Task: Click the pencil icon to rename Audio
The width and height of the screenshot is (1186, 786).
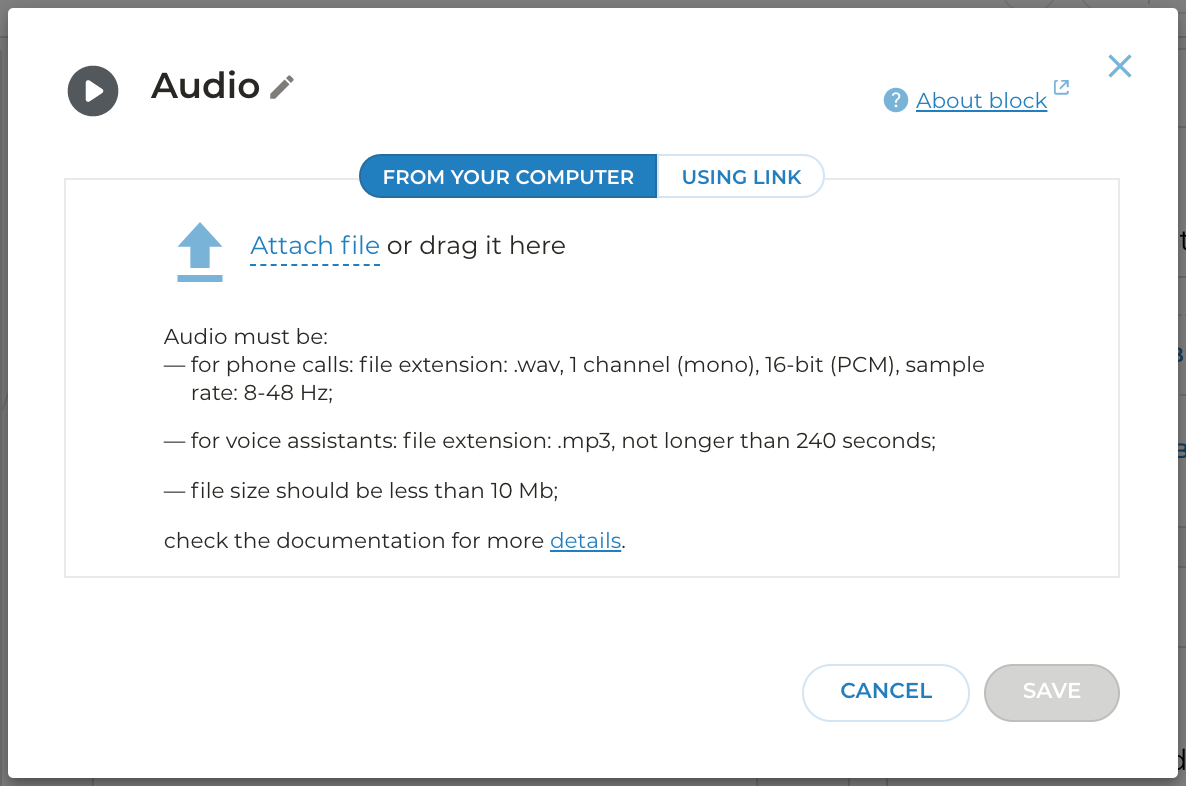Action: tap(282, 87)
